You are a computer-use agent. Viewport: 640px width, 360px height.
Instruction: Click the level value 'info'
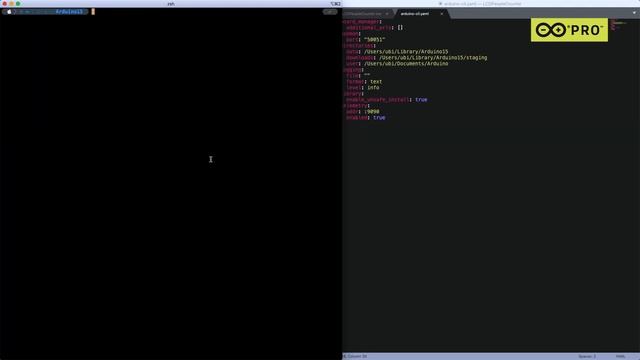pyautogui.click(x=373, y=88)
